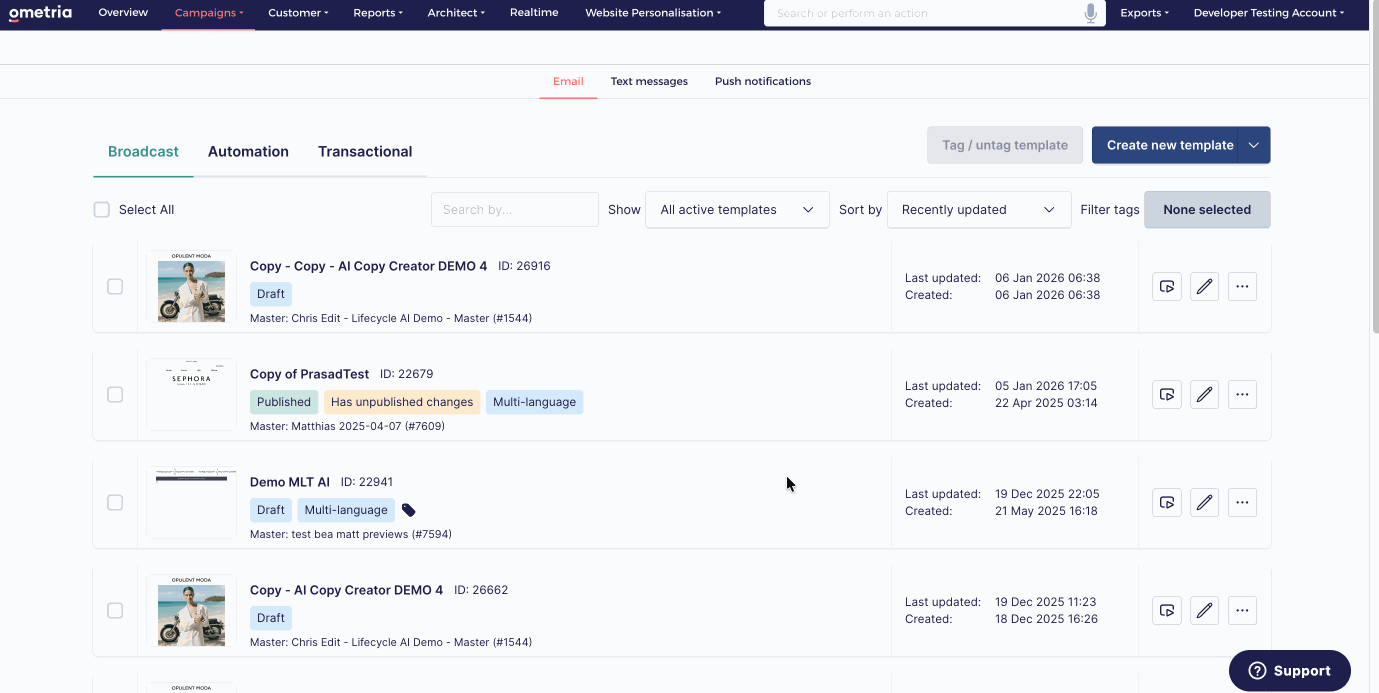Click the Tag / untag template button

click(x=1005, y=145)
